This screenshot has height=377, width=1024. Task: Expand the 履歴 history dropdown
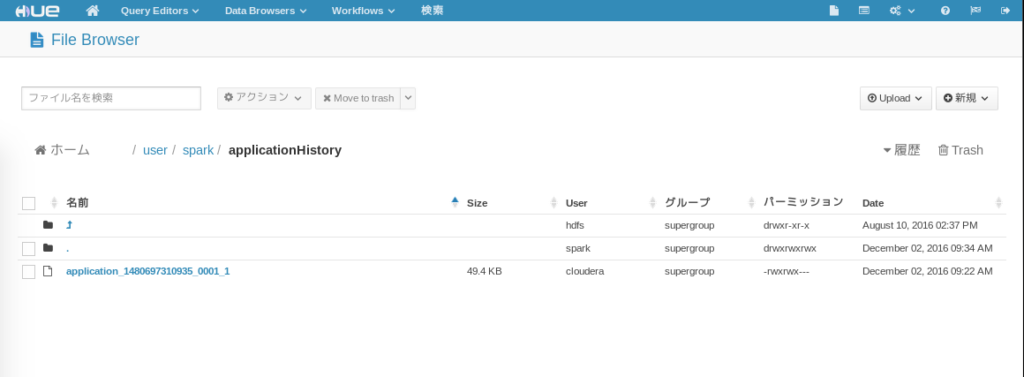[x=902, y=150]
